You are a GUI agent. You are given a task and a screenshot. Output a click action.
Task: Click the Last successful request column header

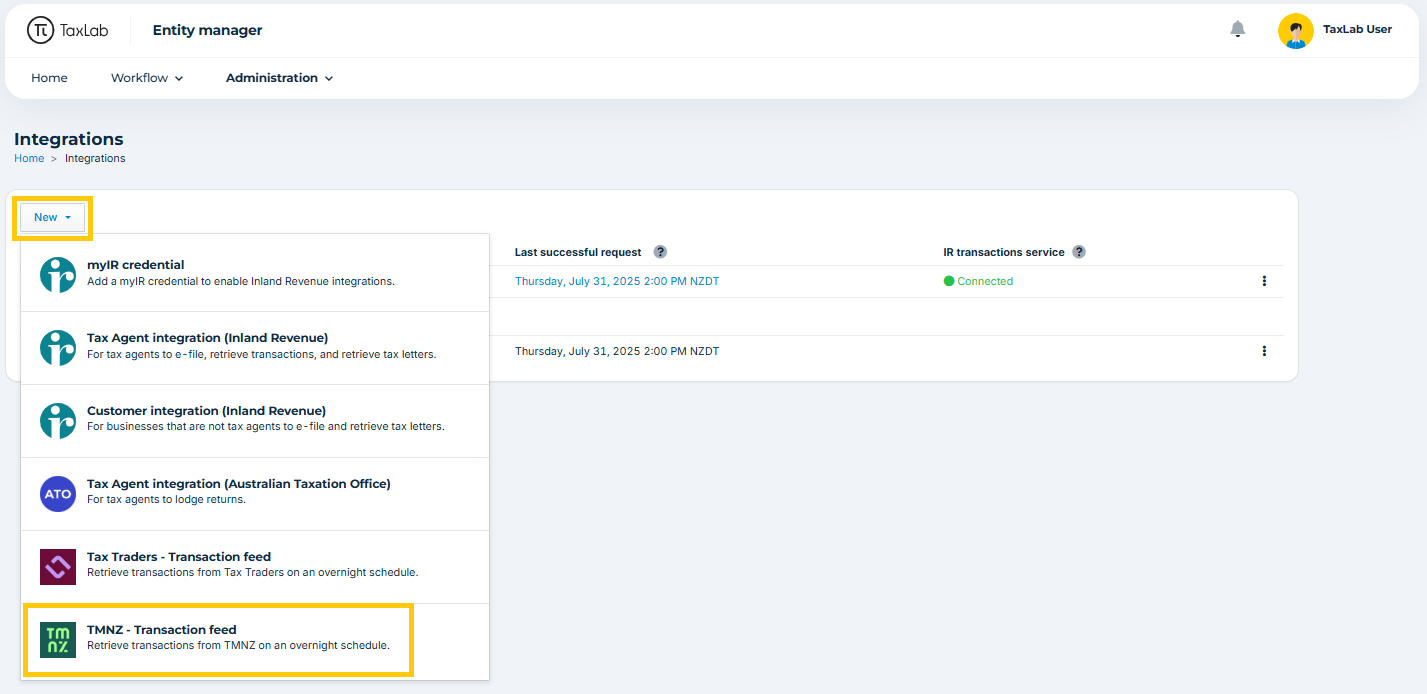click(x=578, y=252)
